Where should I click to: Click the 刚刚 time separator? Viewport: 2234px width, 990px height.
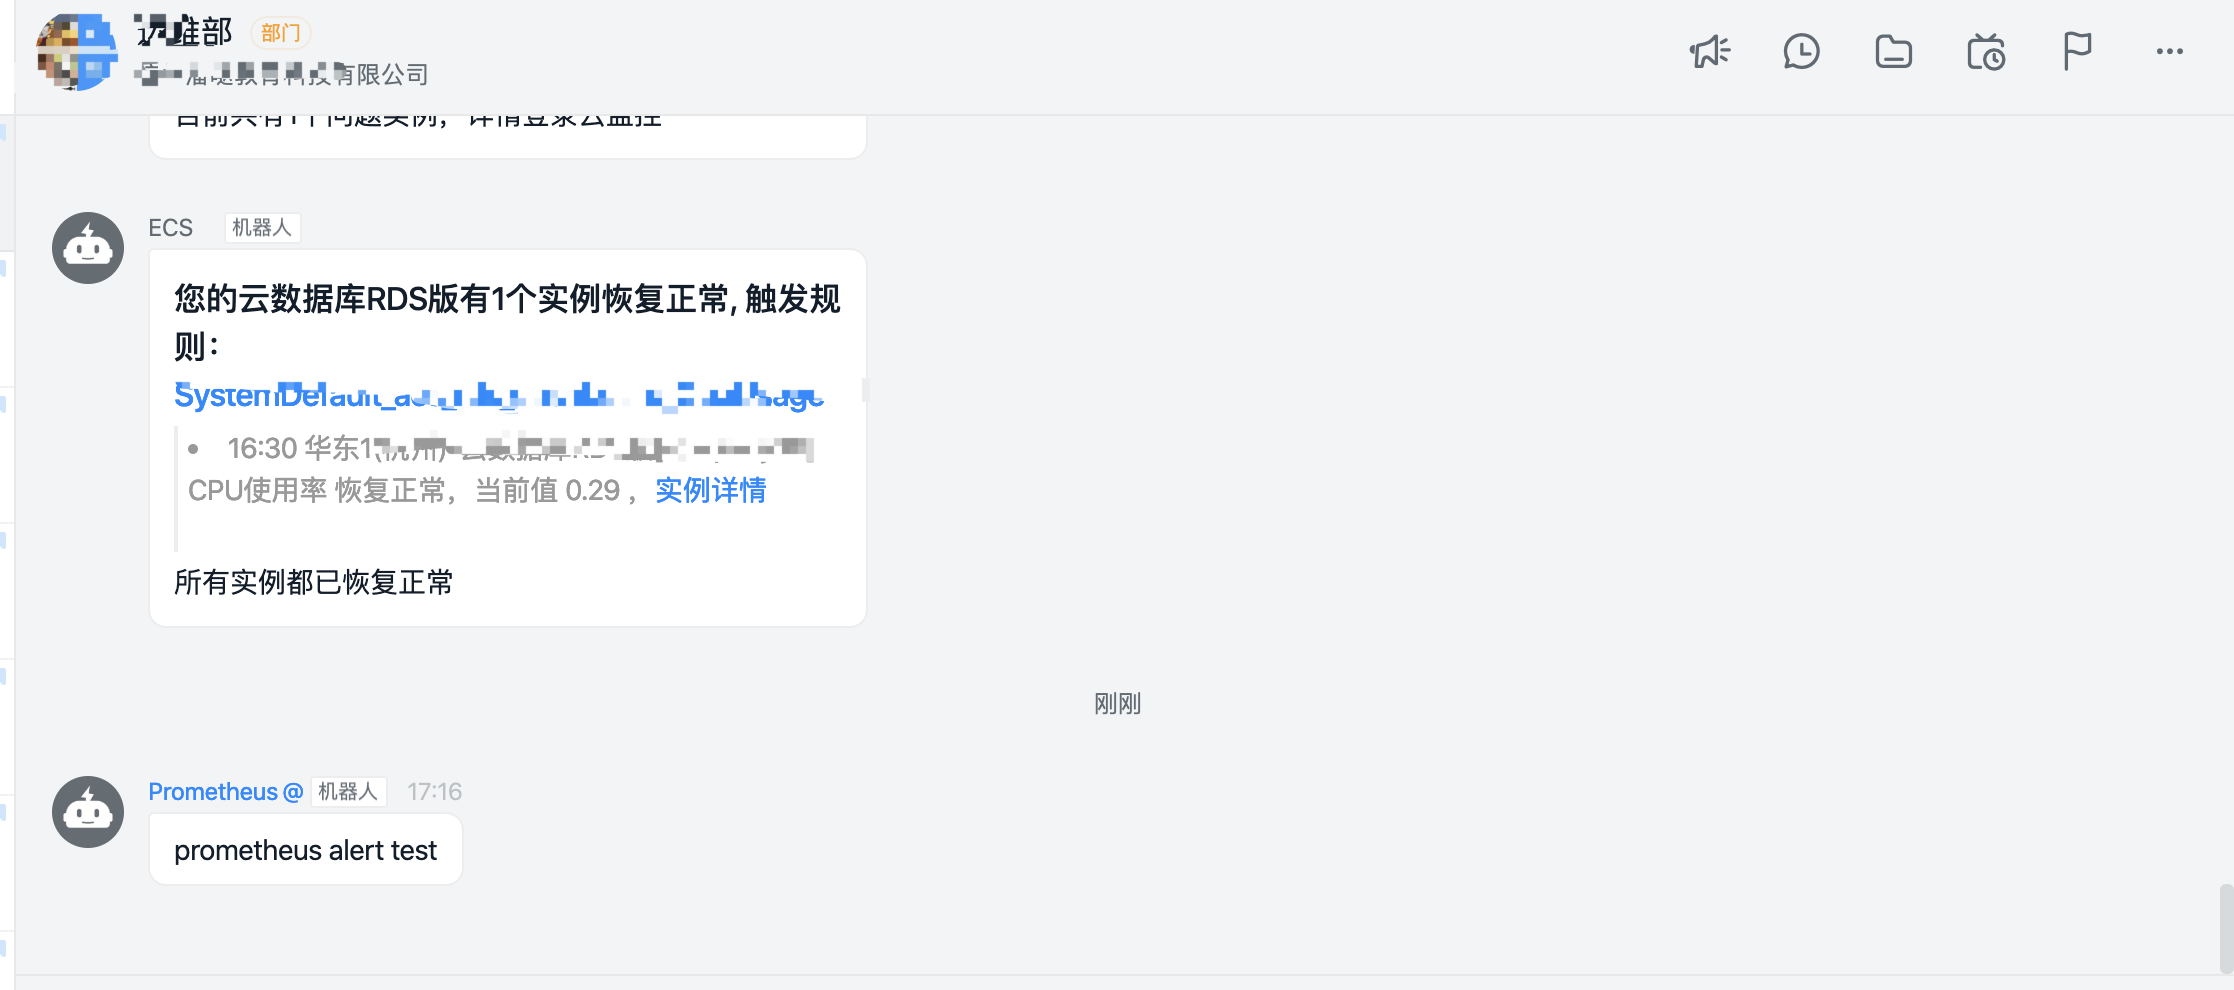pos(1117,704)
